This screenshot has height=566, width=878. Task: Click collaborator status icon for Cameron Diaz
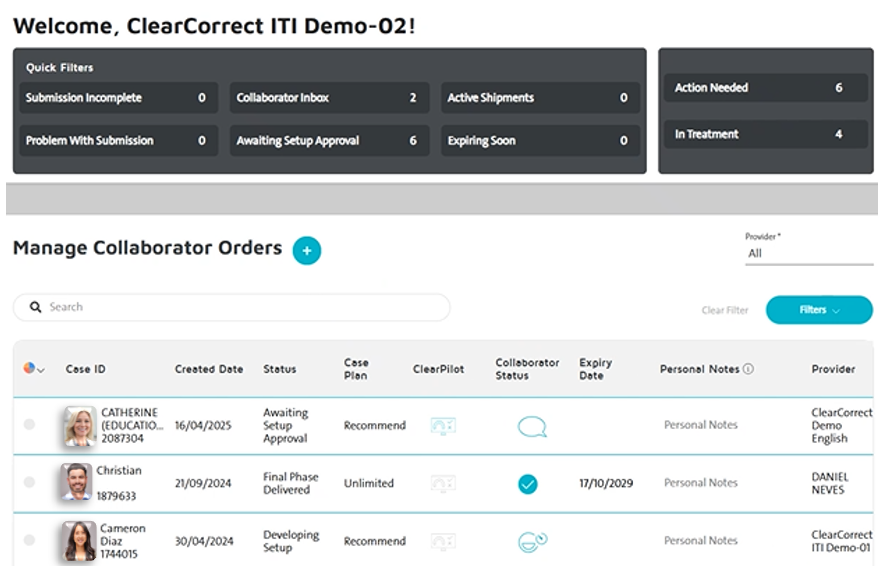click(x=532, y=541)
